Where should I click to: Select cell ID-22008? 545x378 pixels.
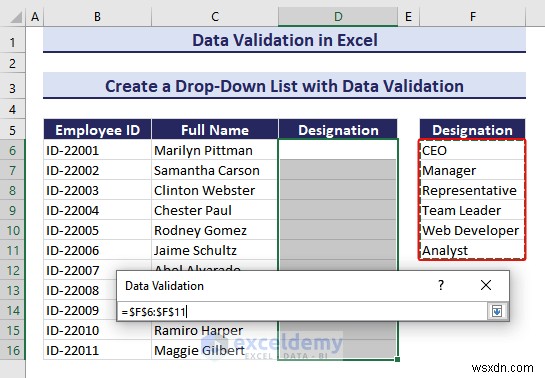point(80,290)
